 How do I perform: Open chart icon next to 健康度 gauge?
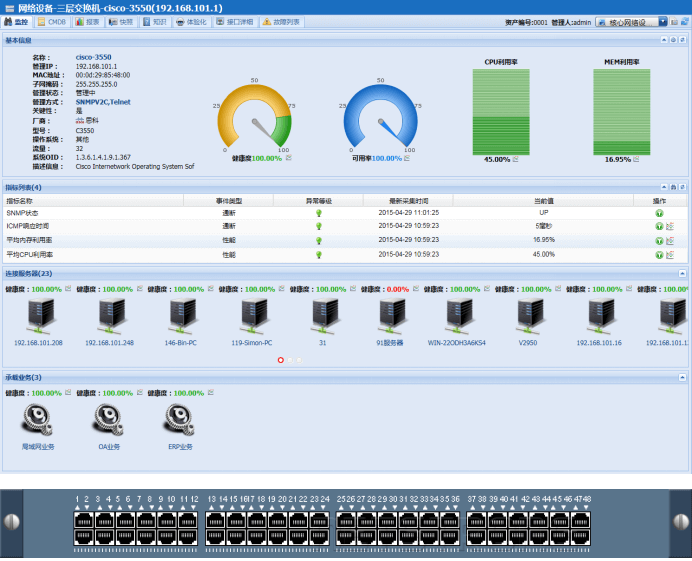pos(289,158)
